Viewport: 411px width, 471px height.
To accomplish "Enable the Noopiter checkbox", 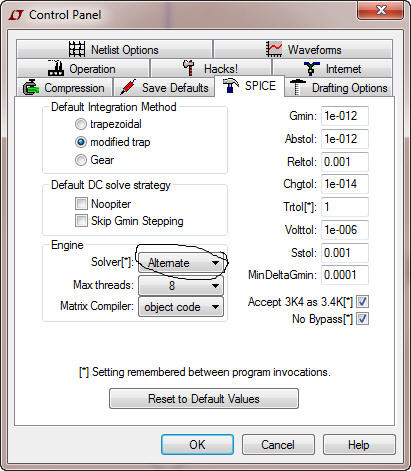I will [81, 203].
